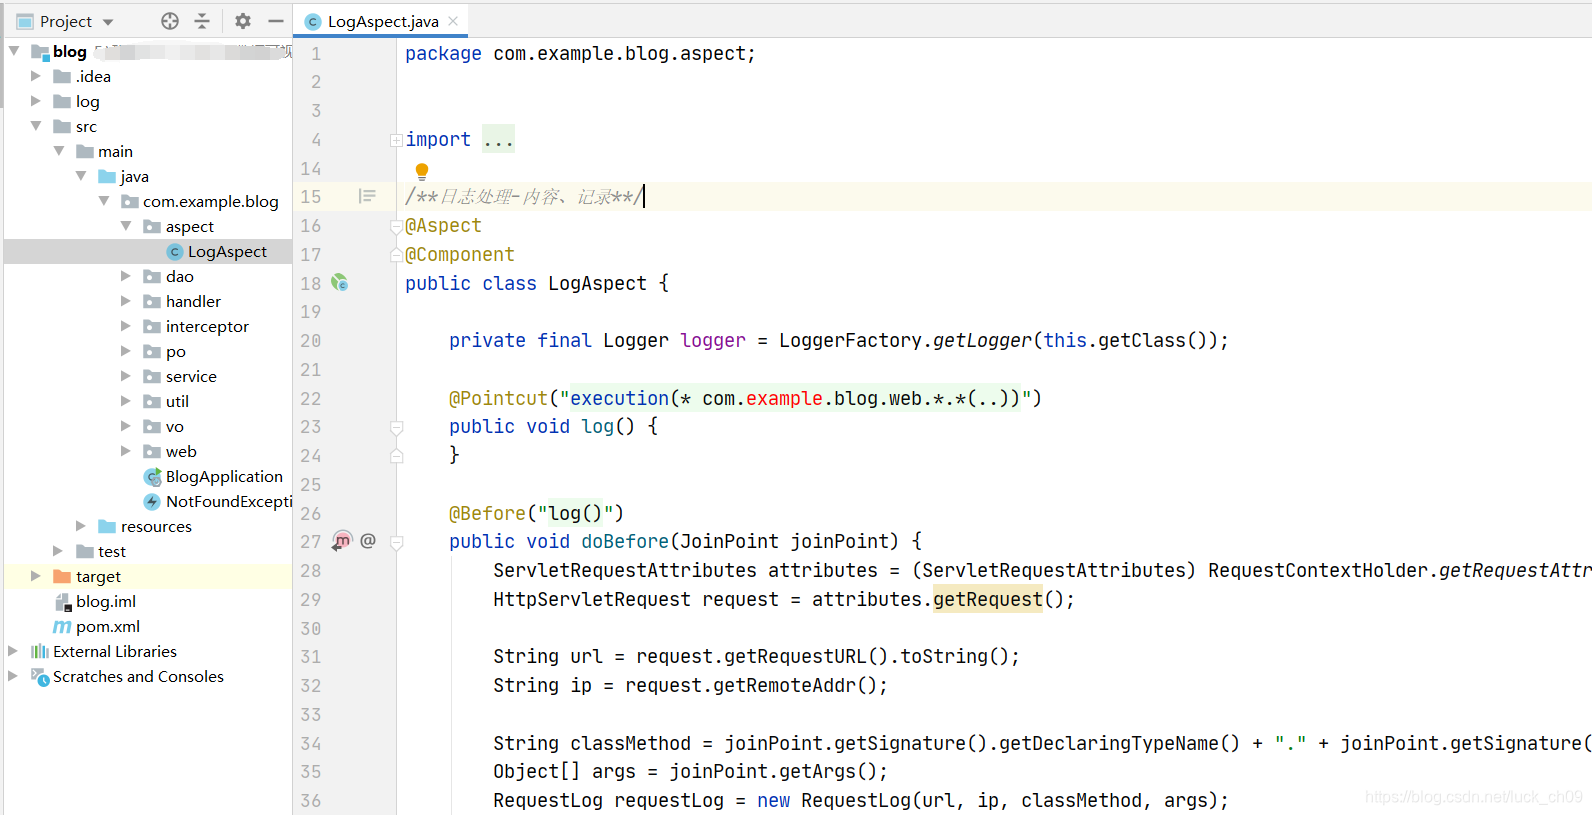Select Scratches and Consoles node
The height and width of the screenshot is (815, 1592).
[x=138, y=677]
